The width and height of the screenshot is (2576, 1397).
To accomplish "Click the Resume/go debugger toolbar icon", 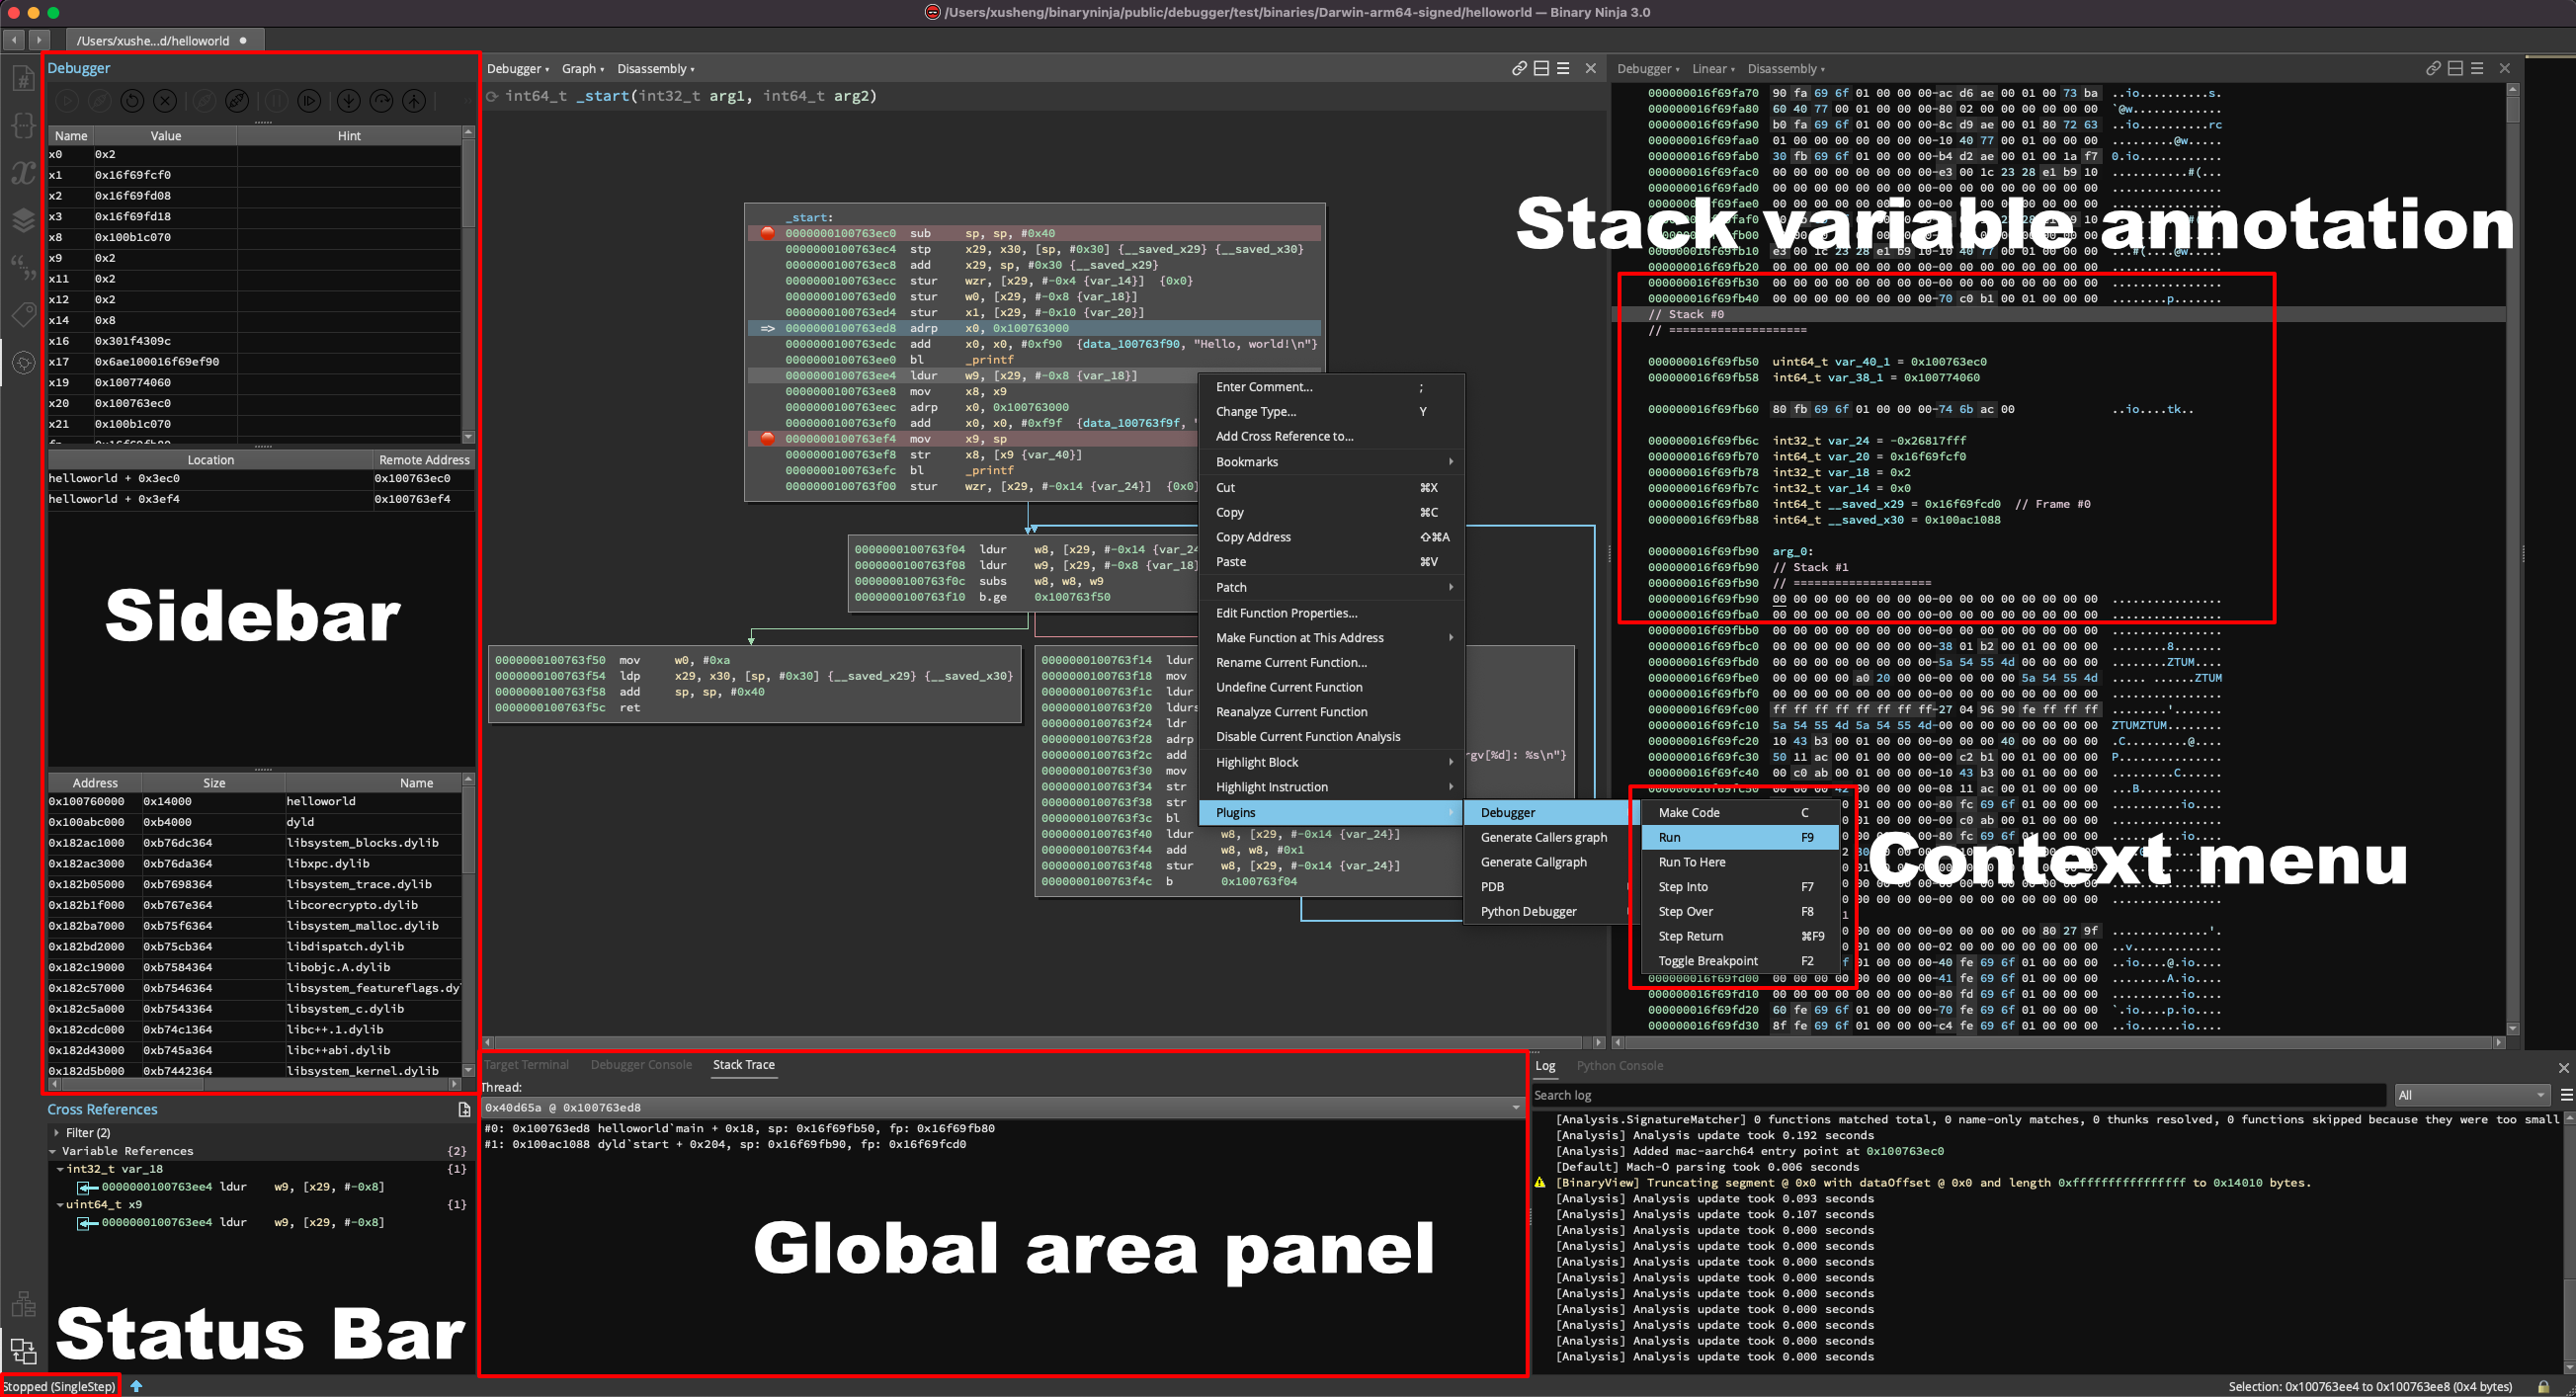I will coord(310,101).
